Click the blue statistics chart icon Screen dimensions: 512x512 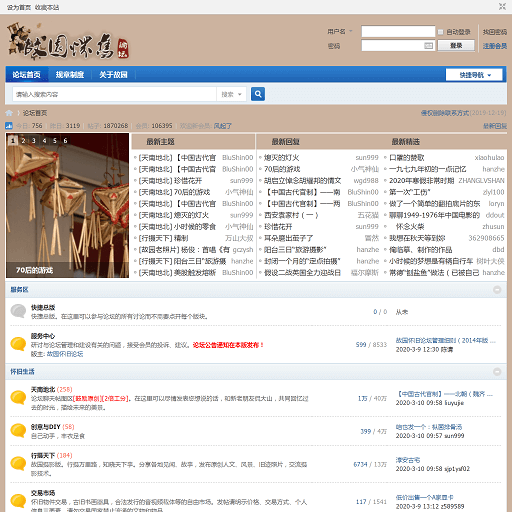point(9,126)
